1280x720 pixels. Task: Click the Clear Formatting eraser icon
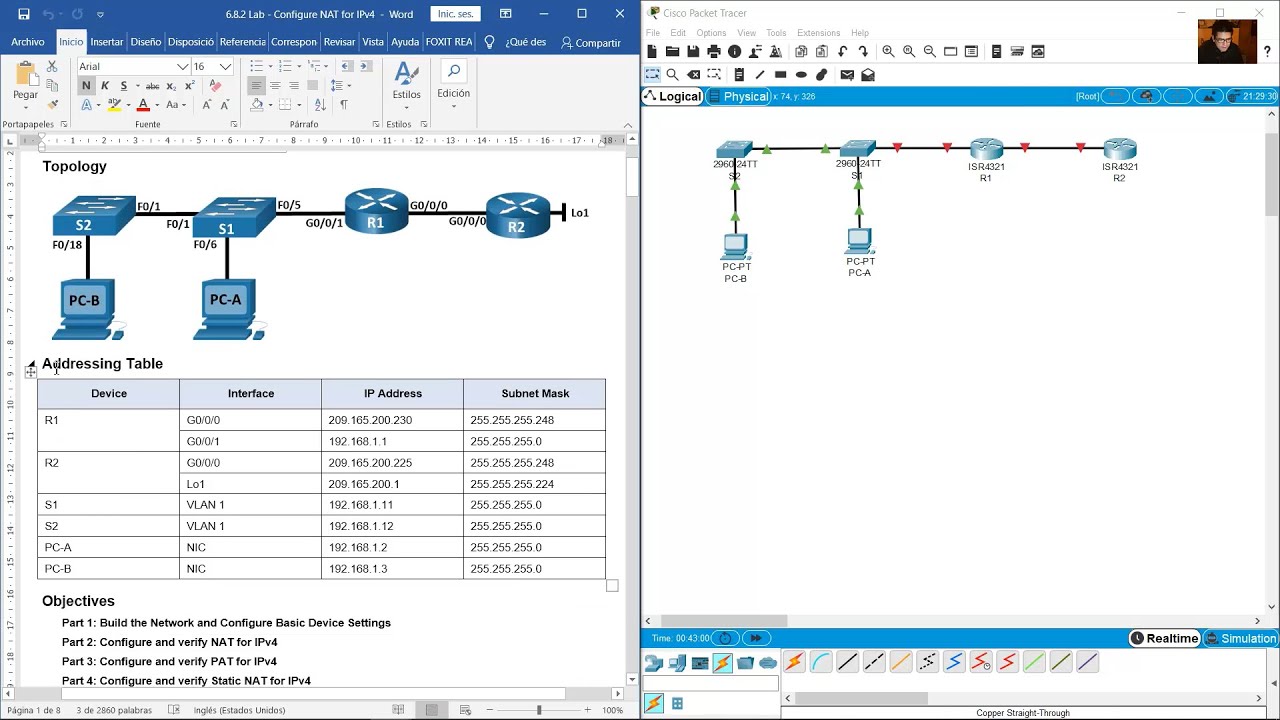click(215, 85)
